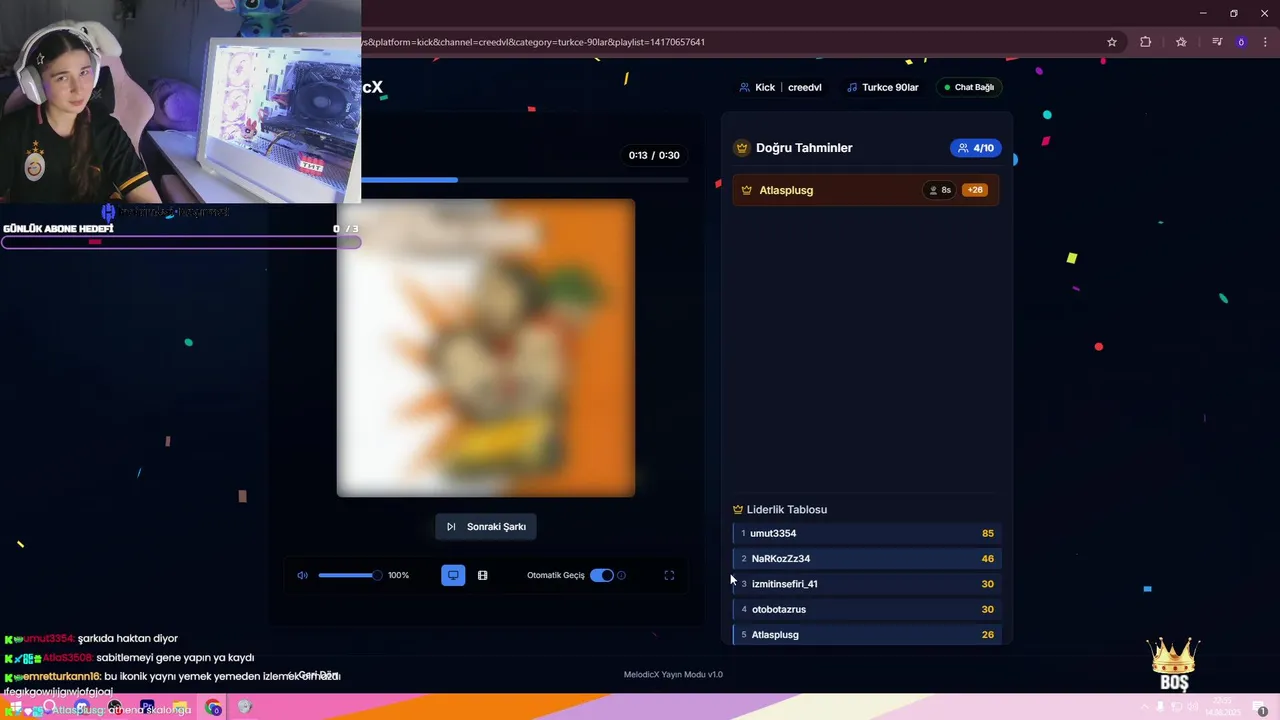
Task: Click the MelodicX Yayın Modu v1.0 footer text
Action: (673, 675)
